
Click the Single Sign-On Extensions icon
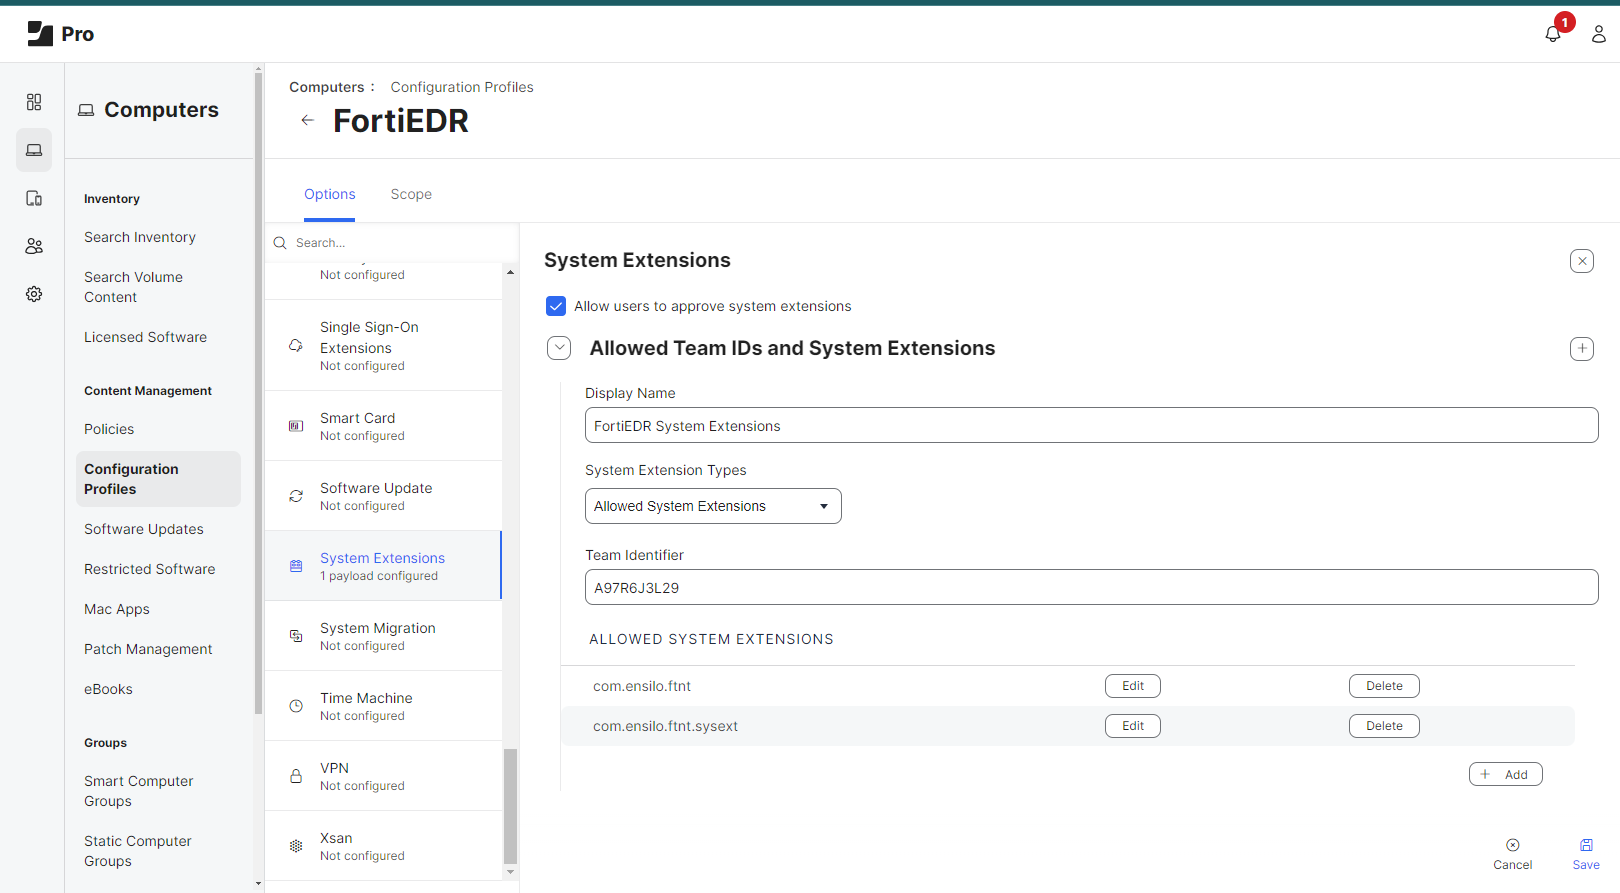(296, 346)
